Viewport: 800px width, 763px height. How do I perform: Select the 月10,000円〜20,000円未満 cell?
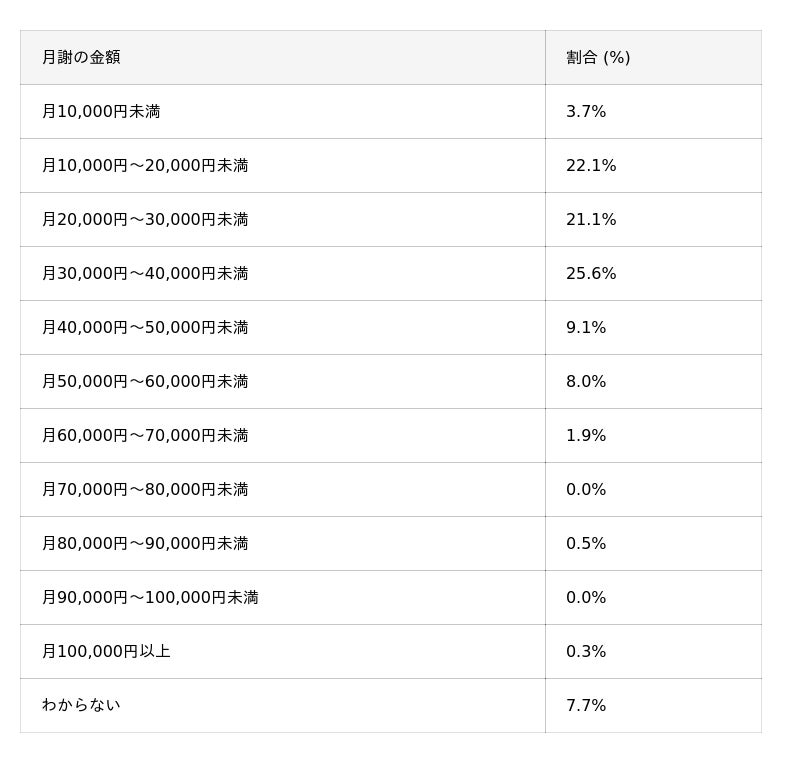[x=145, y=165]
